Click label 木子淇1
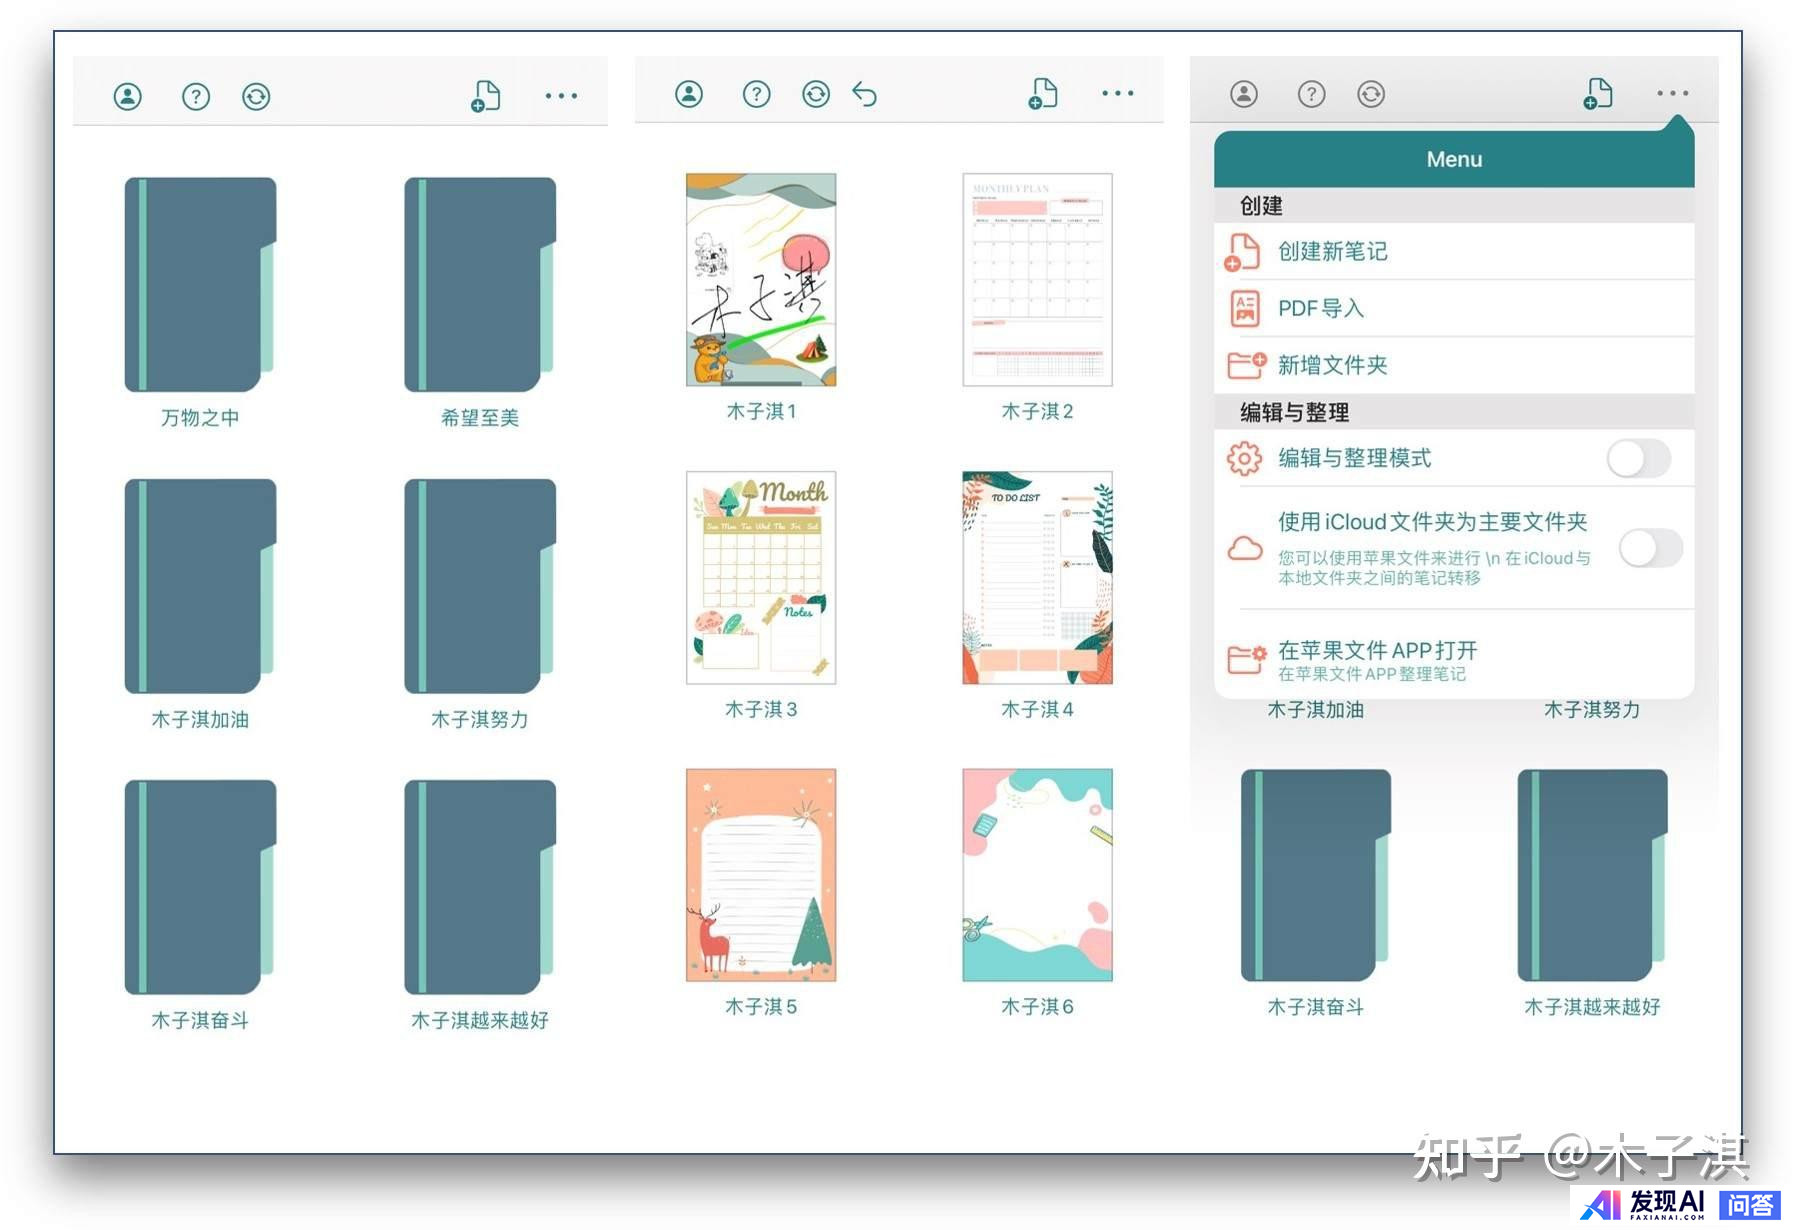The height and width of the screenshot is (1230, 1796). (761, 411)
